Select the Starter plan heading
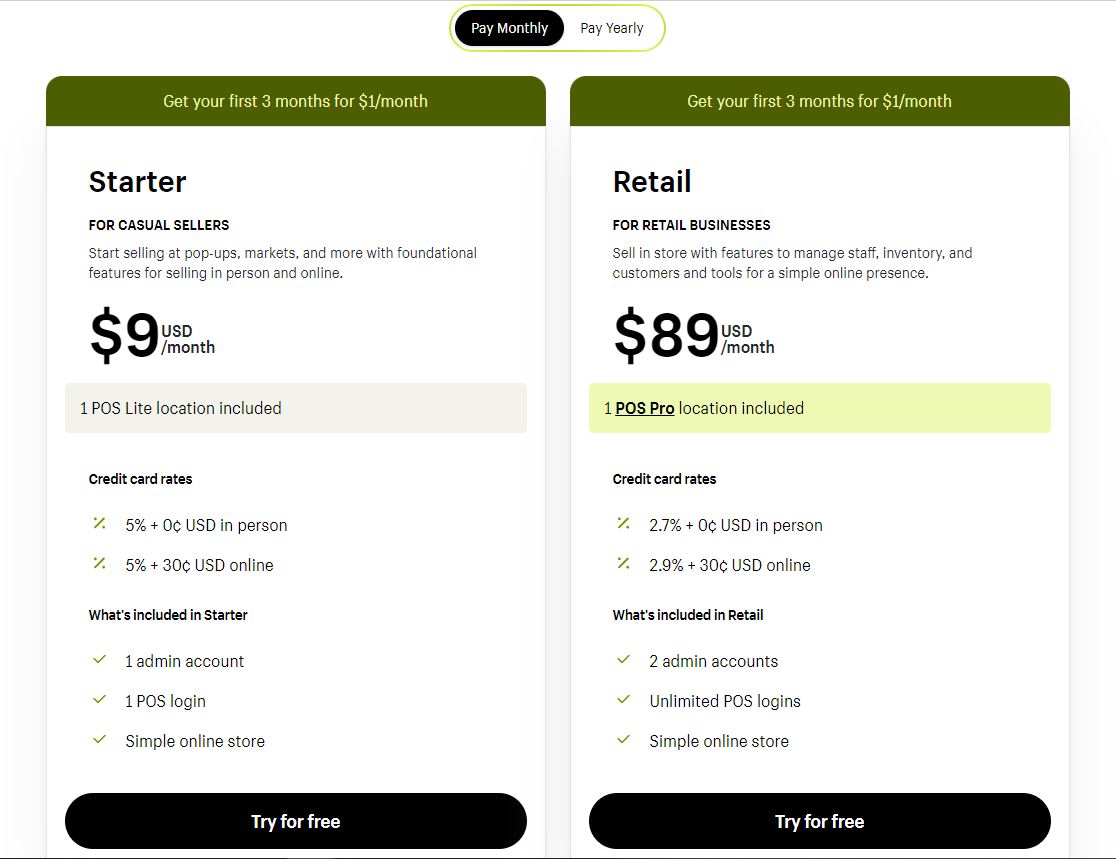The height and width of the screenshot is (859, 1116). click(137, 181)
